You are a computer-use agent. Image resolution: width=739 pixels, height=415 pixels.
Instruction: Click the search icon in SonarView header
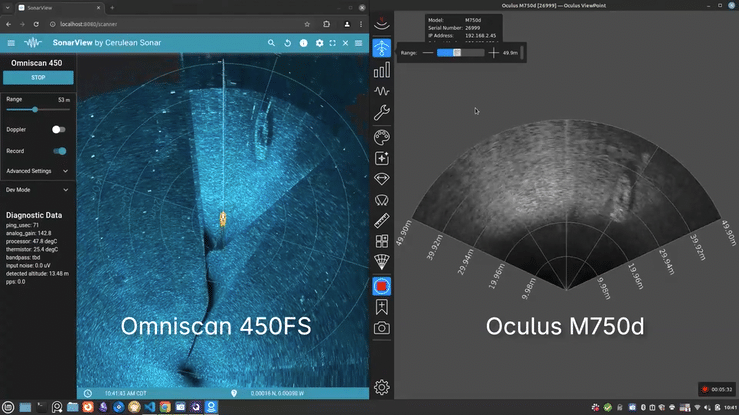click(x=271, y=43)
